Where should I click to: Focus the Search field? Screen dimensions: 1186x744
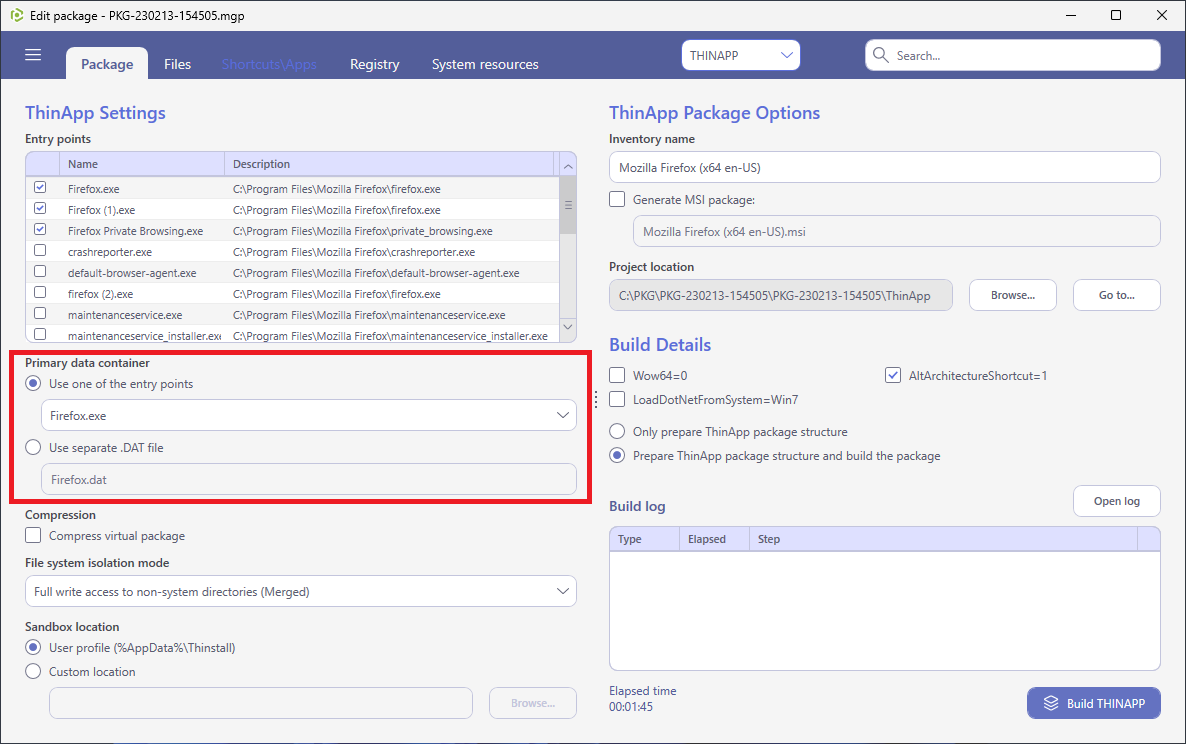(1013, 55)
